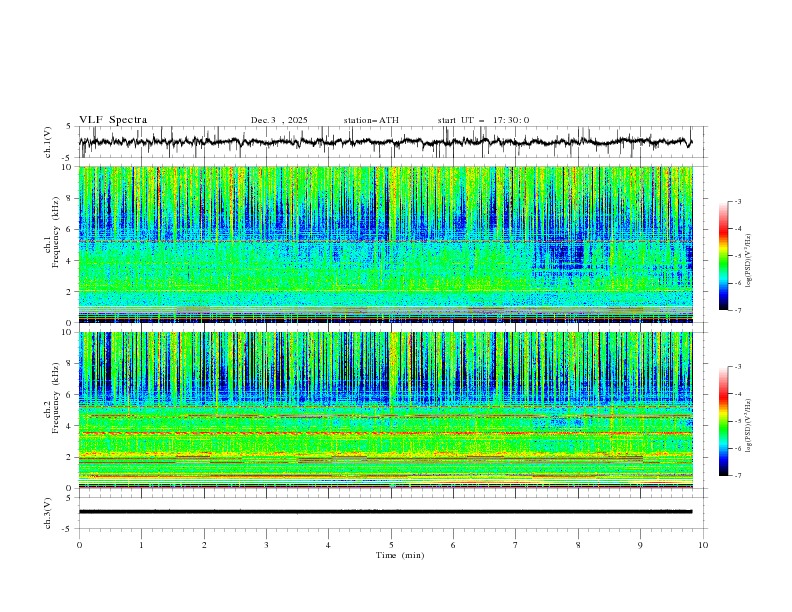The width and height of the screenshot is (792, 612).
Task: Click time axis tick label "1"
Action: (141, 545)
